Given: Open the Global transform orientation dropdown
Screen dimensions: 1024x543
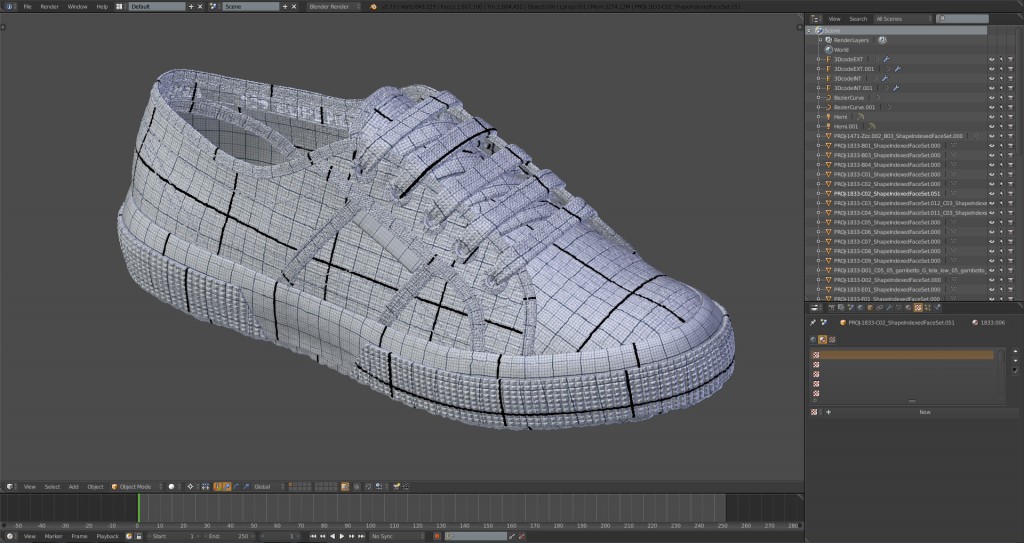Looking at the screenshot, I should (268, 487).
